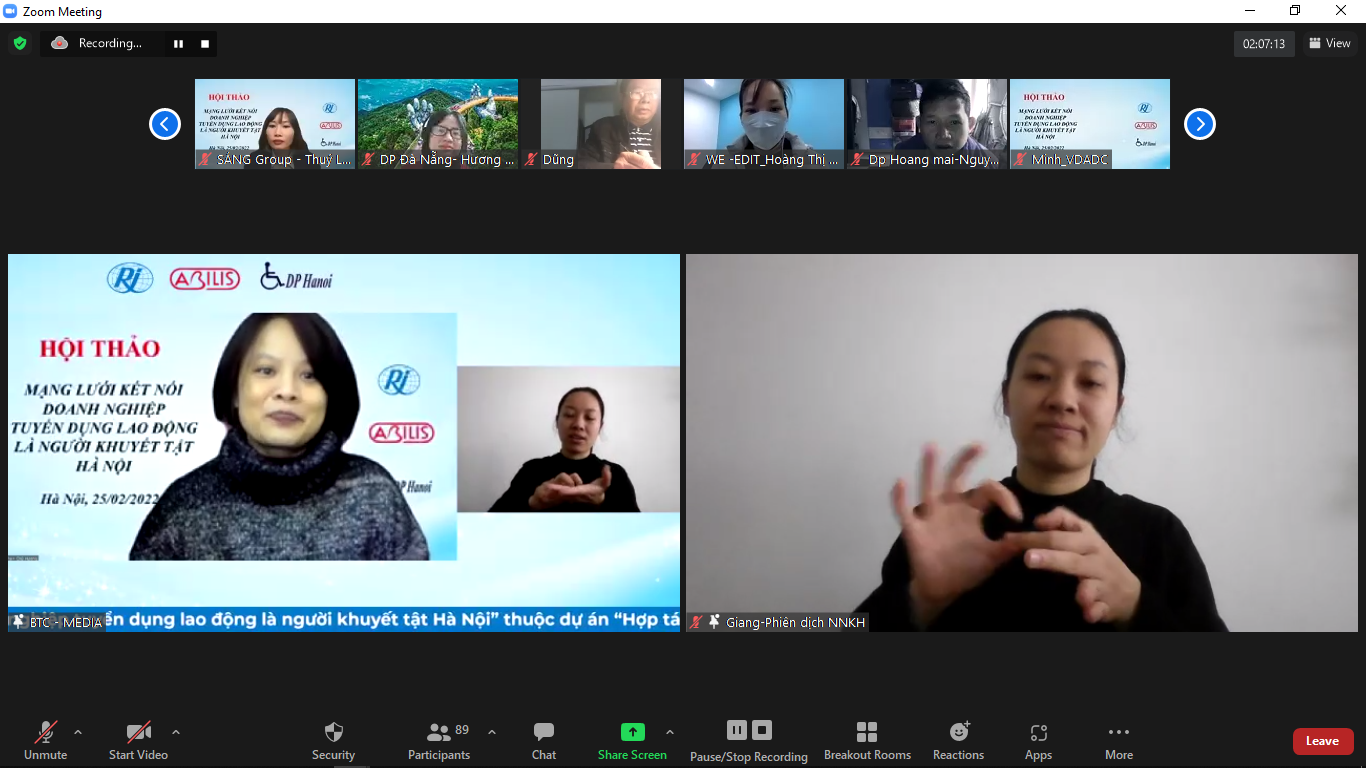Select the Giang-Phiên dịch NNKH video tile

1022,443
